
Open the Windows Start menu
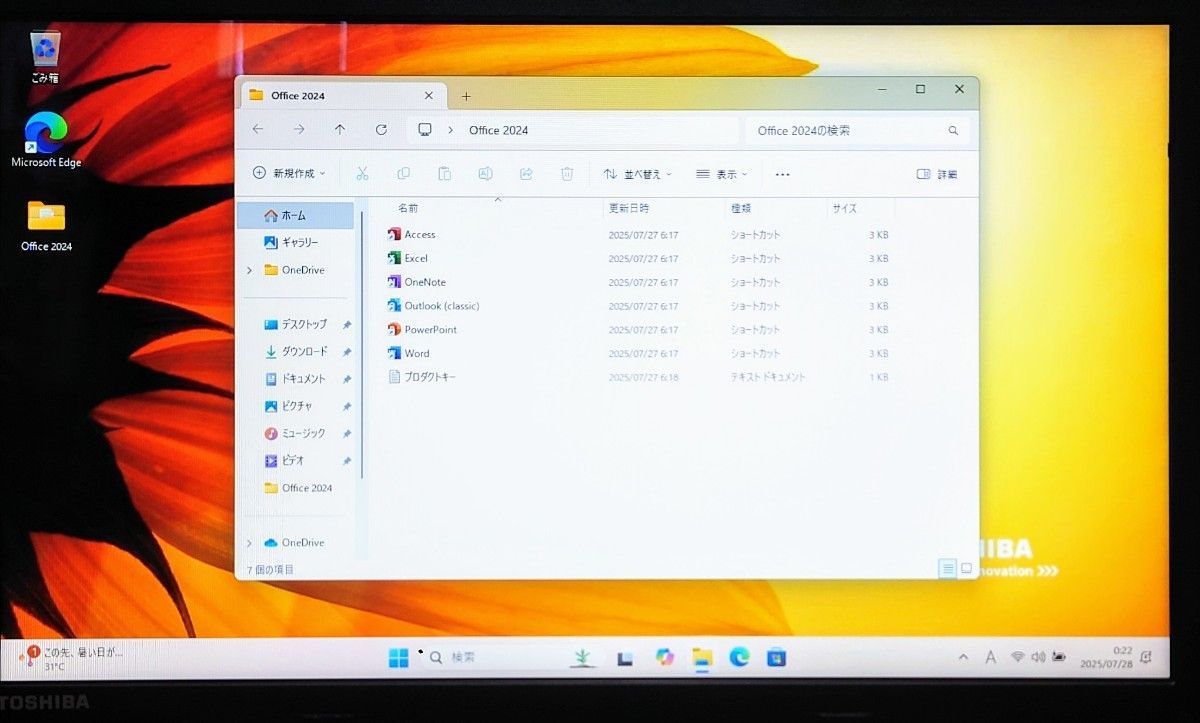[398, 658]
